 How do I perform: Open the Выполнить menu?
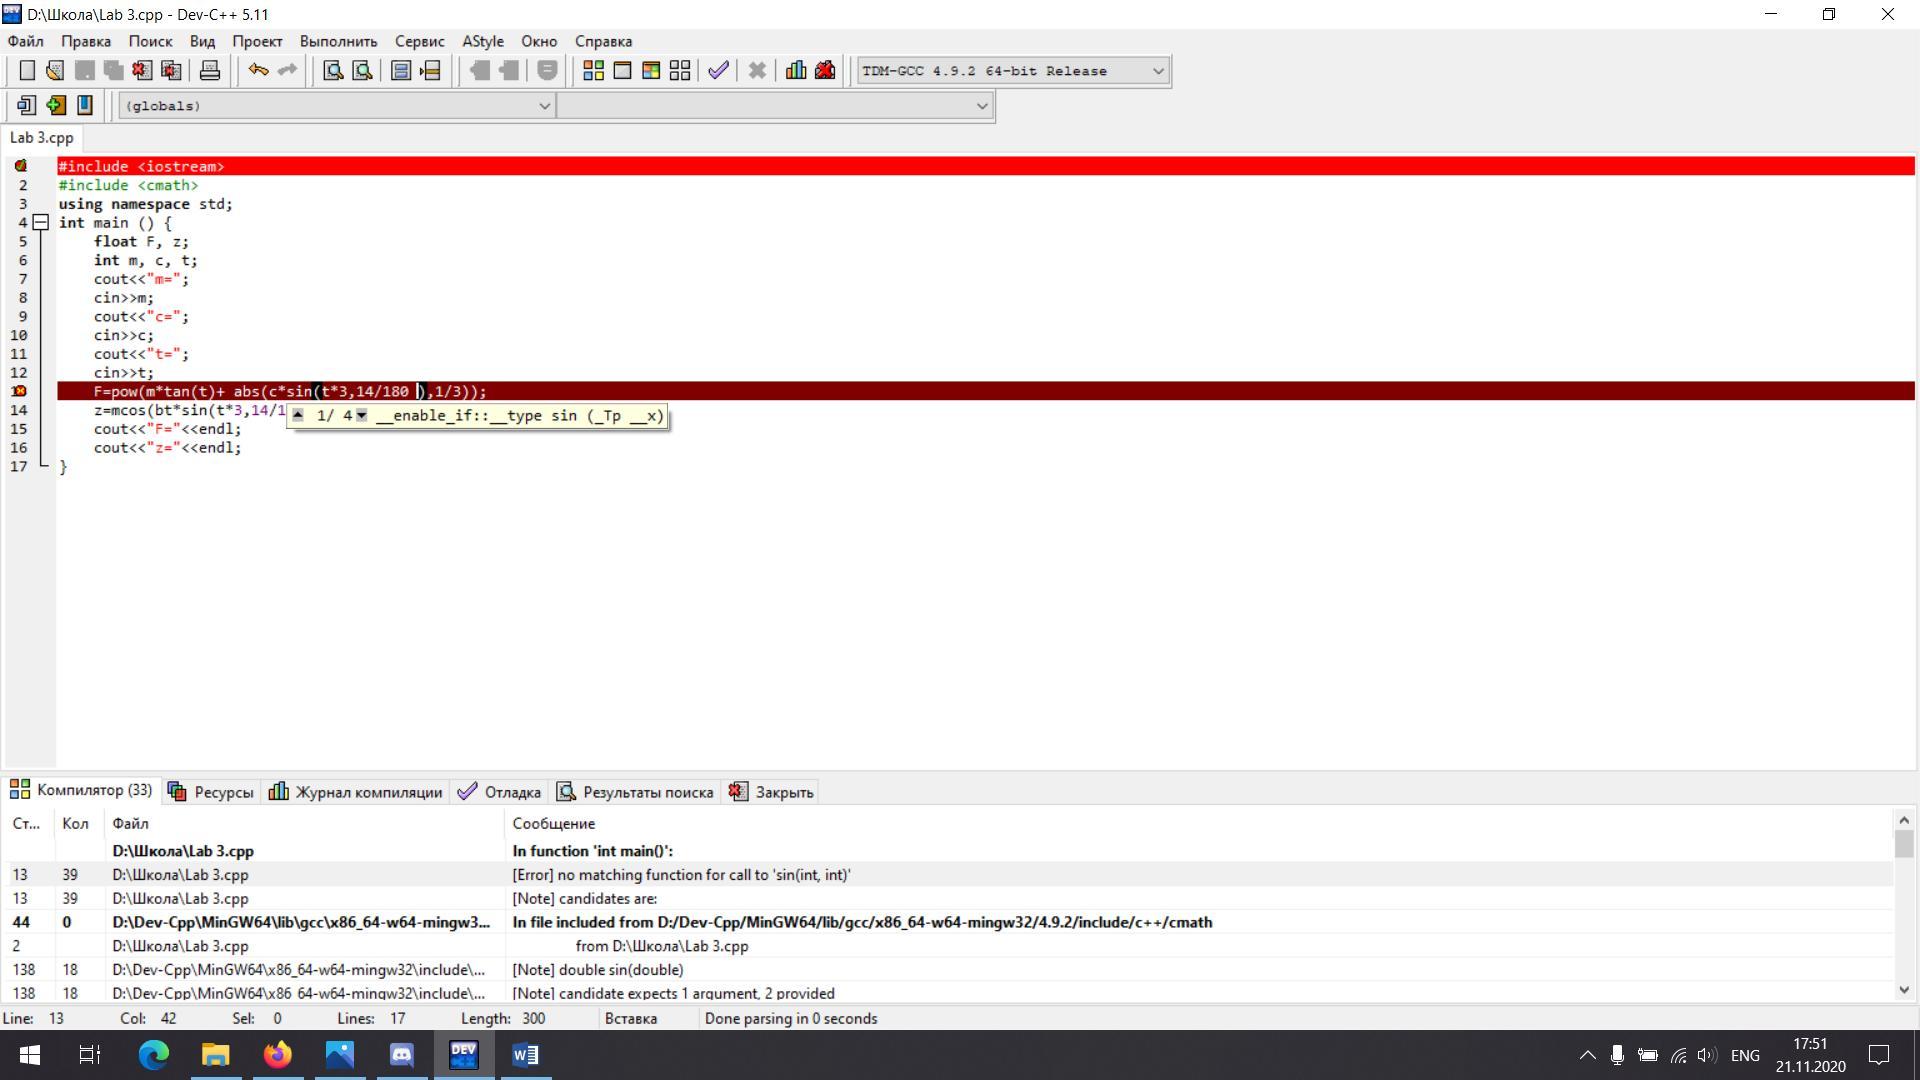click(x=338, y=41)
